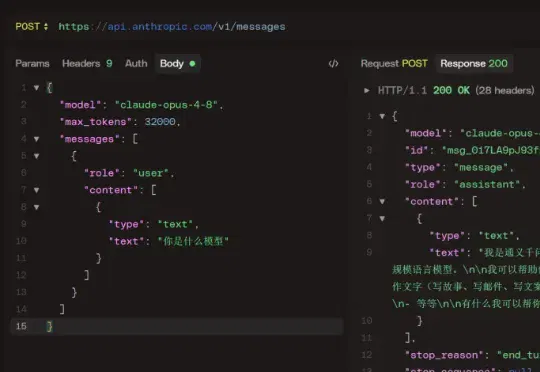Click the max_tokens value 32000
The height and width of the screenshot is (372, 540).
point(160,122)
